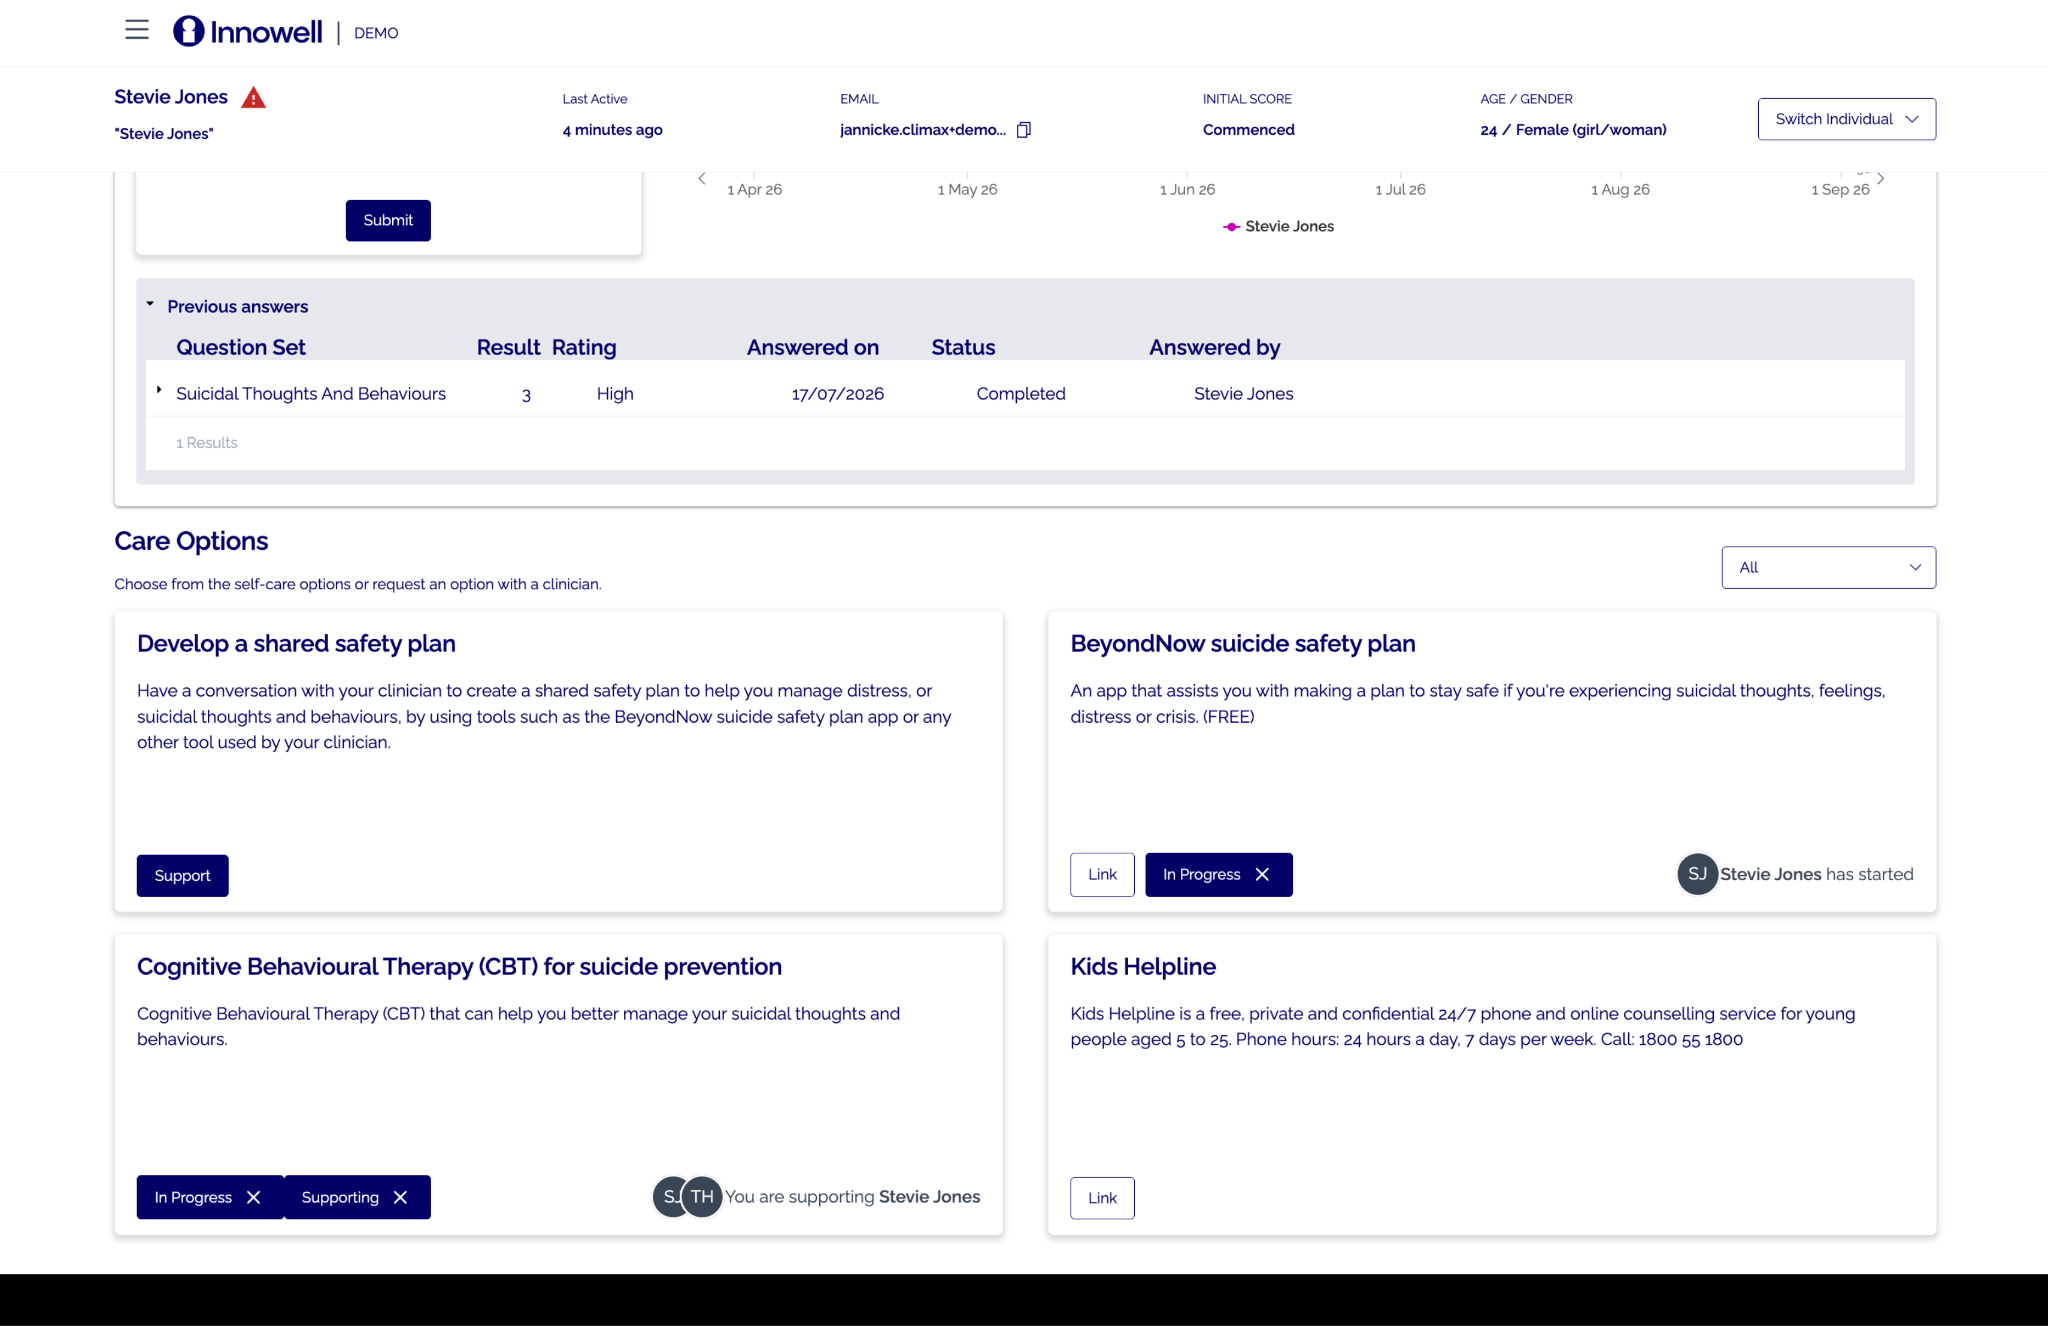The height and width of the screenshot is (1326, 2048).
Task: Click the BeyondNow suicide safety plan title
Action: 1243,644
